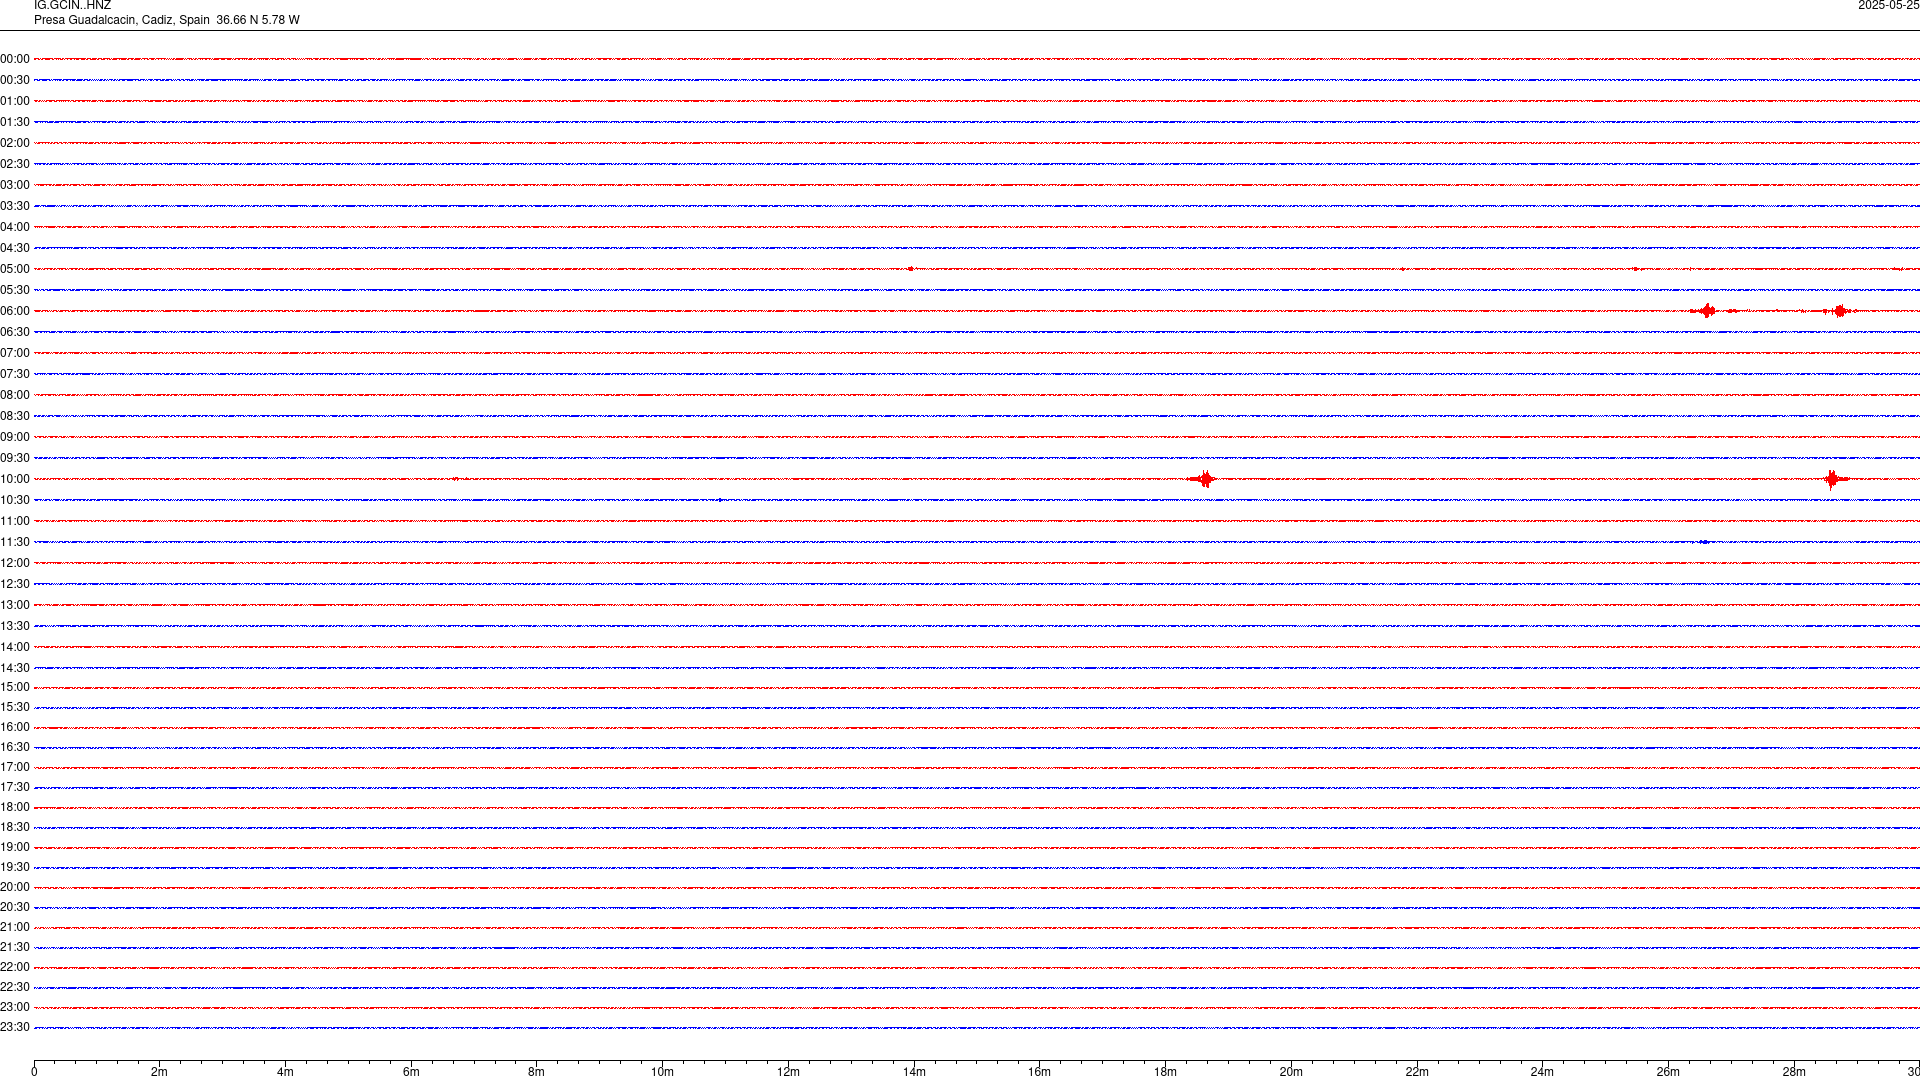This screenshot has width=1920, height=1080.
Task: Select the 04:00 trace time label
Action: [15, 227]
